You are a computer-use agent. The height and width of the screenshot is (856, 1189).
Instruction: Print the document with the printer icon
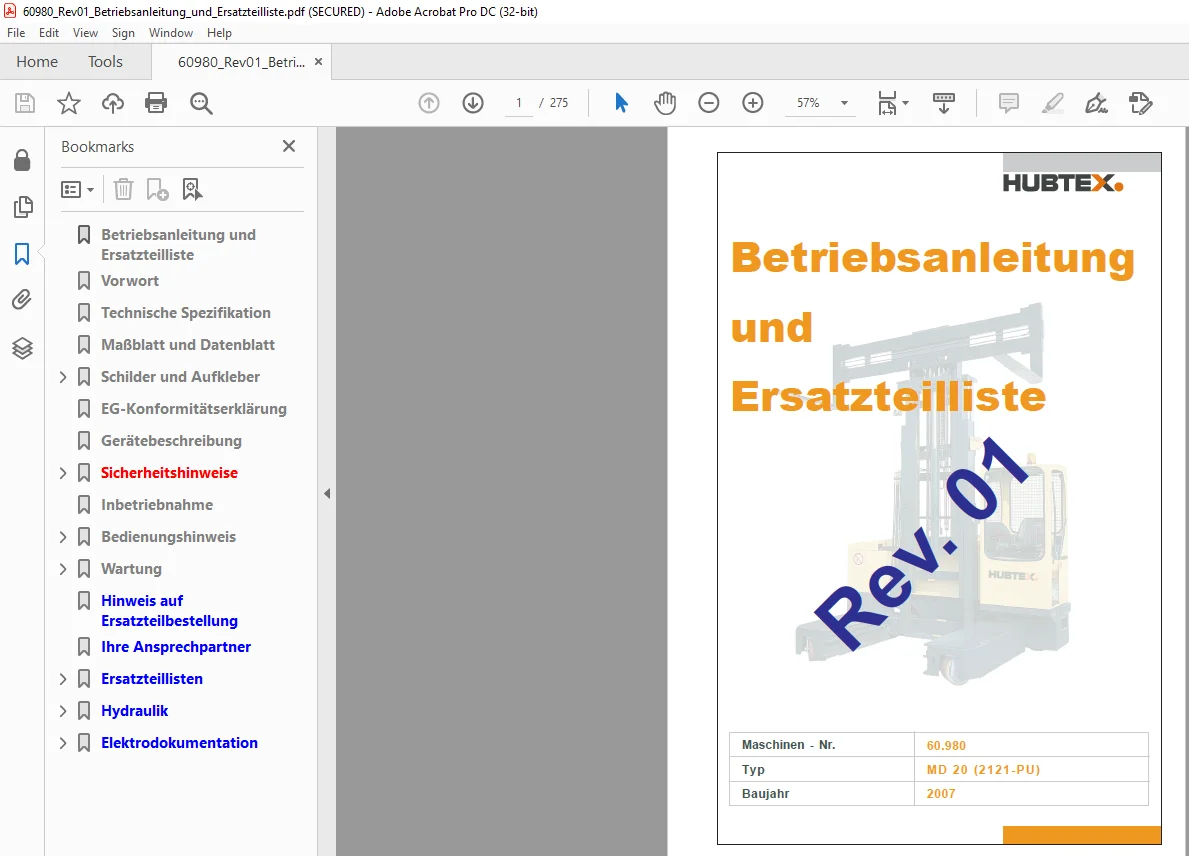tap(156, 103)
